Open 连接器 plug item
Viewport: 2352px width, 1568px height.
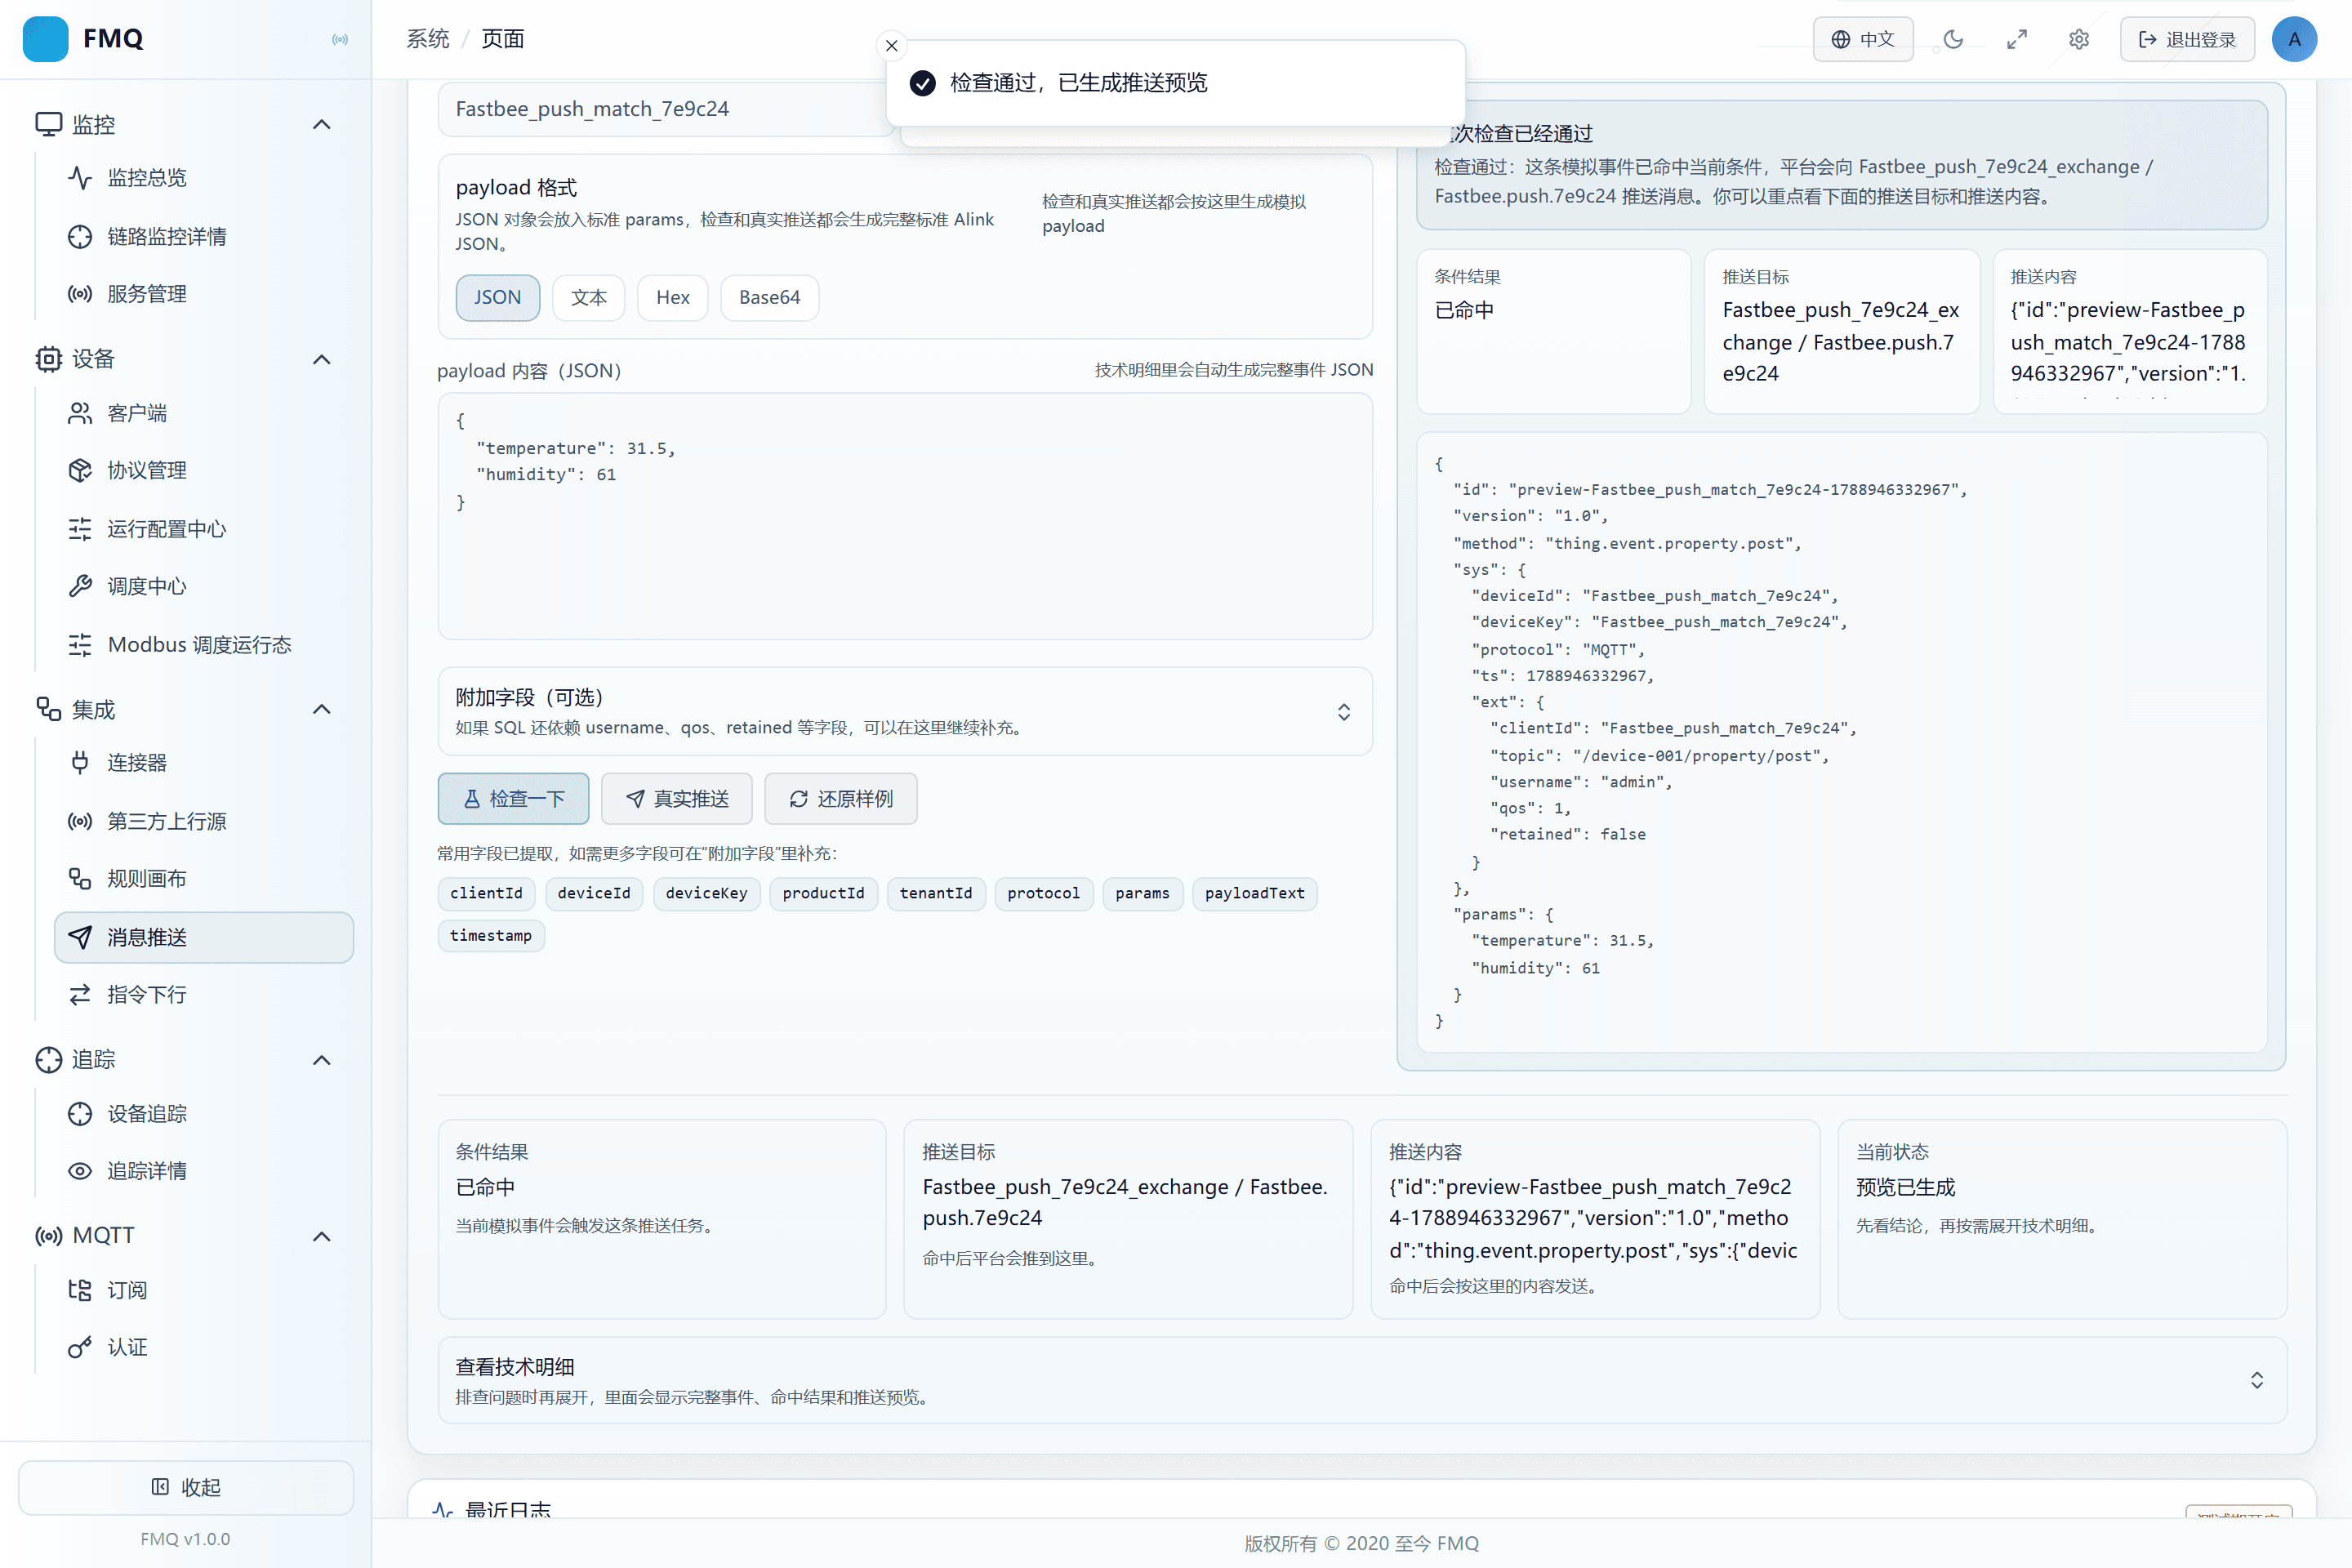click(x=204, y=763)
